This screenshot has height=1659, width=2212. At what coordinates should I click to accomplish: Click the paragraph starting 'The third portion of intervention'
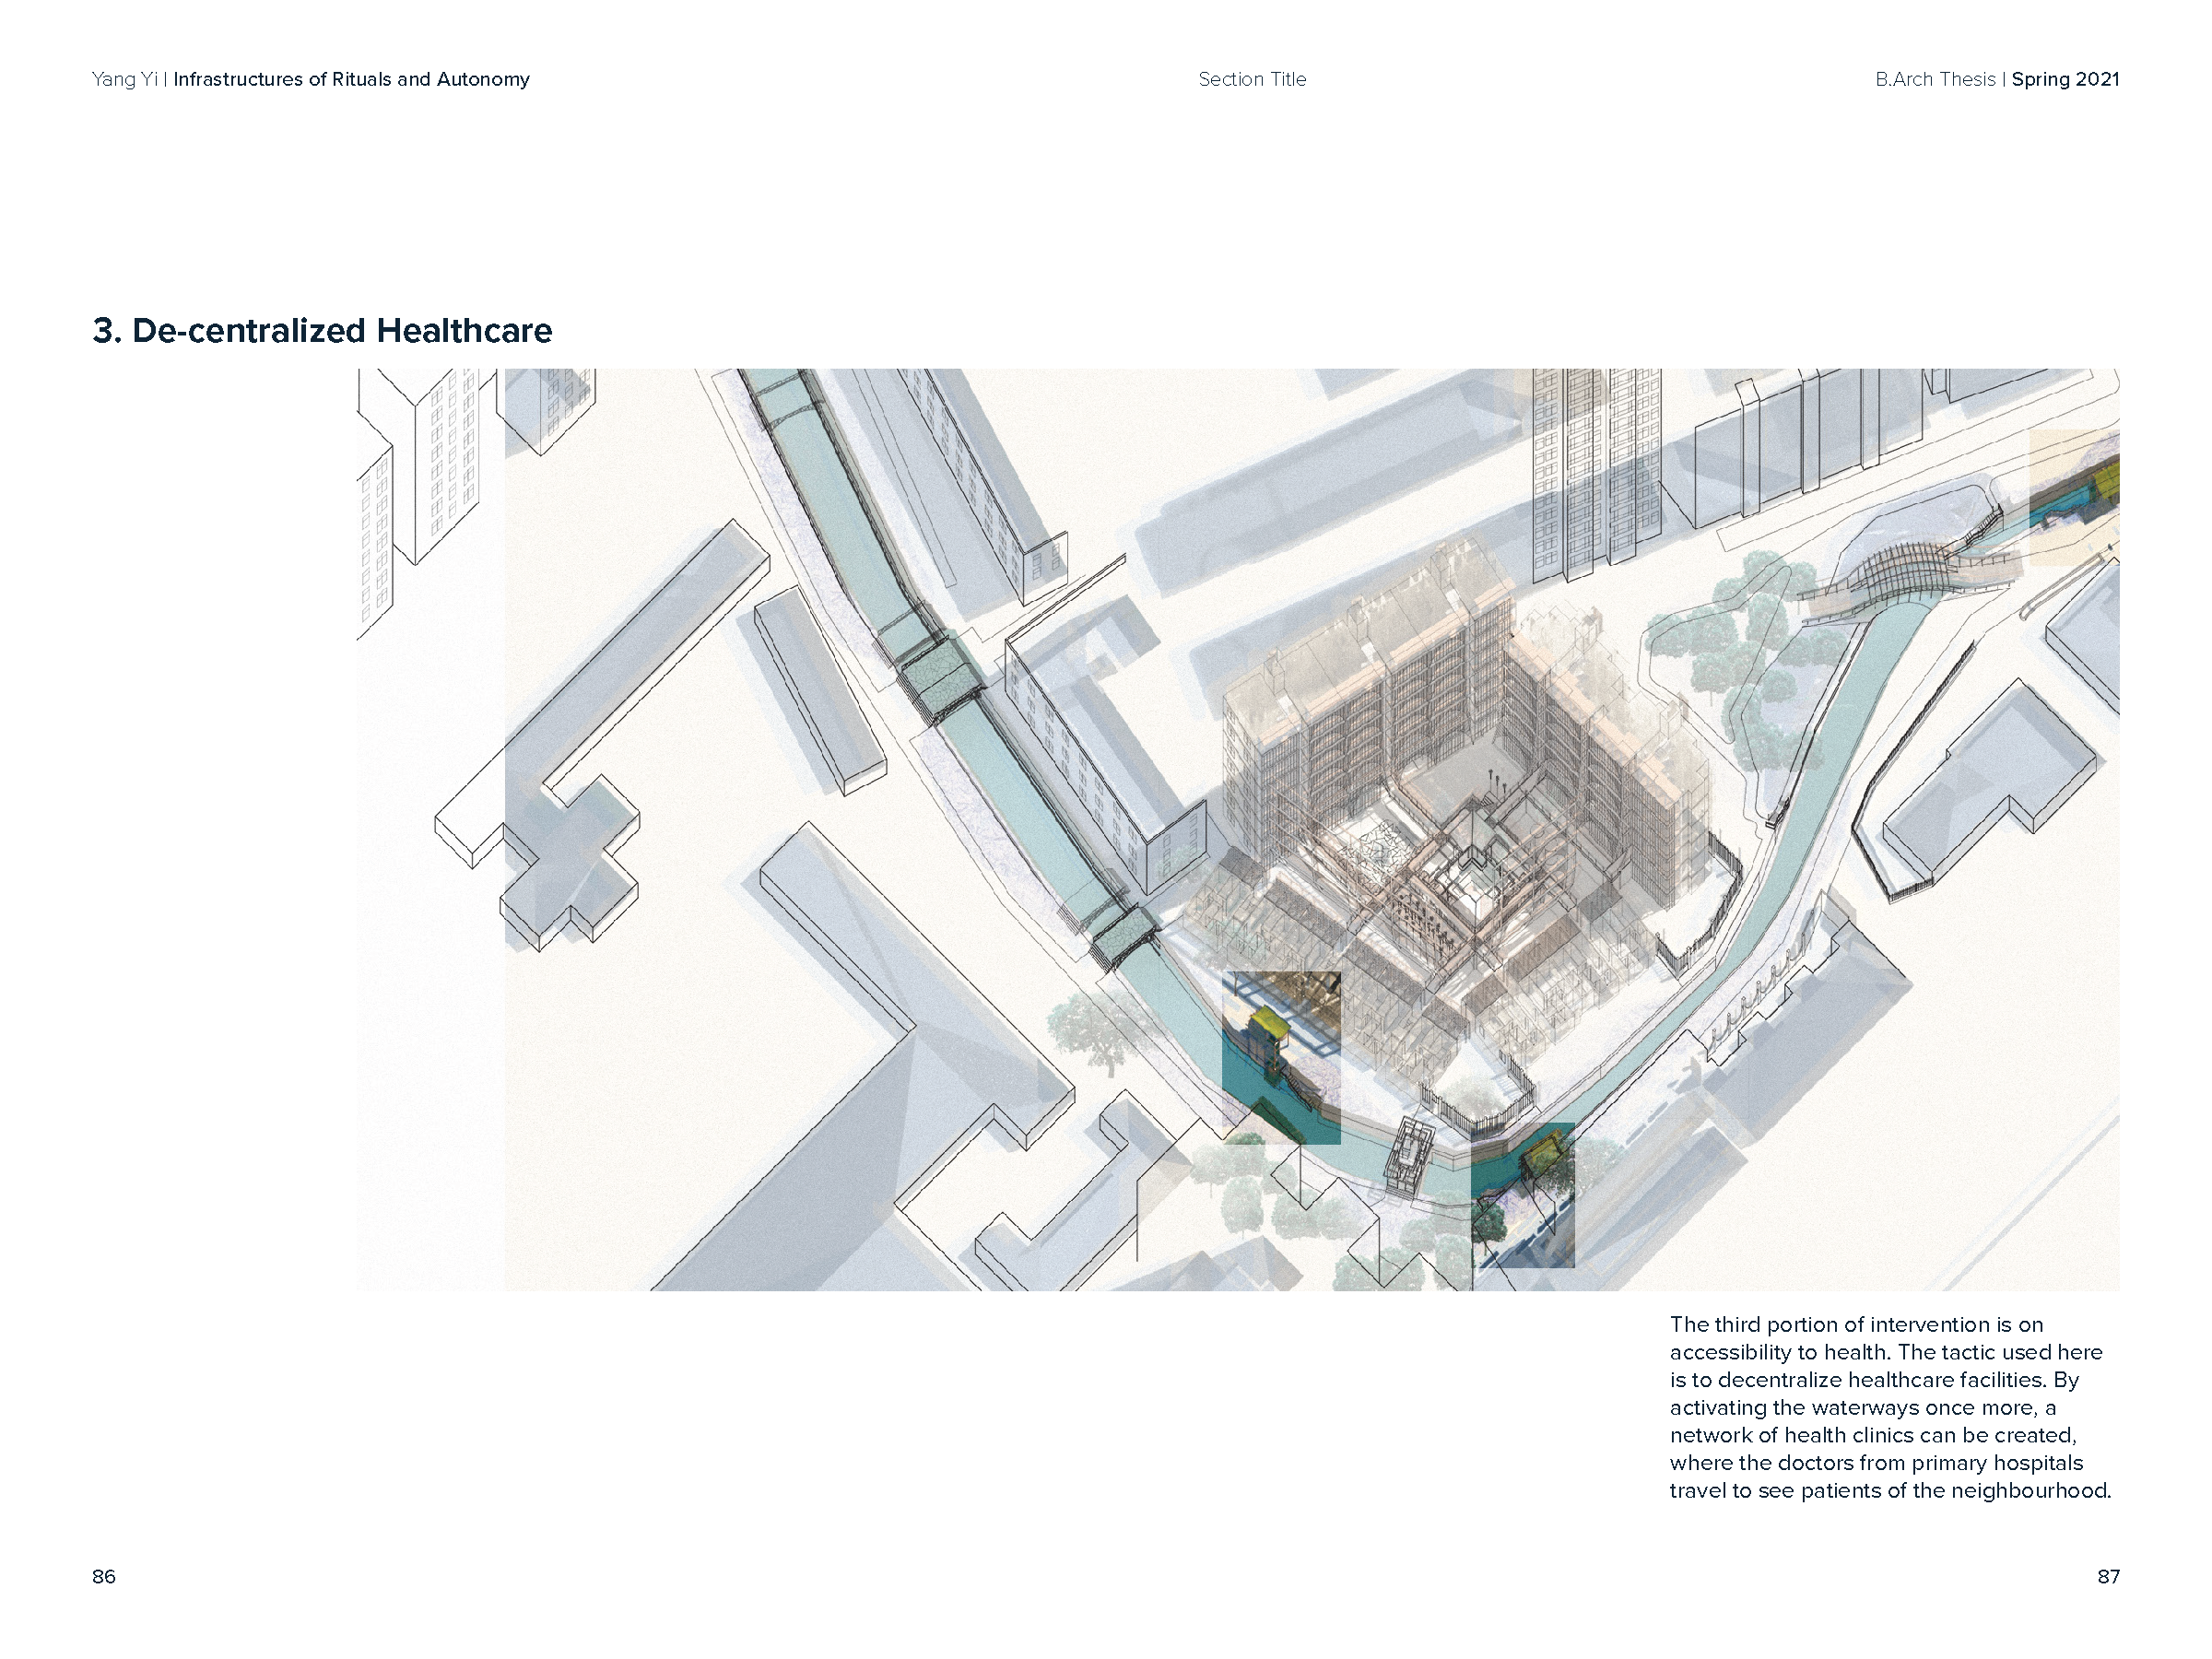pos(1890,1407)
